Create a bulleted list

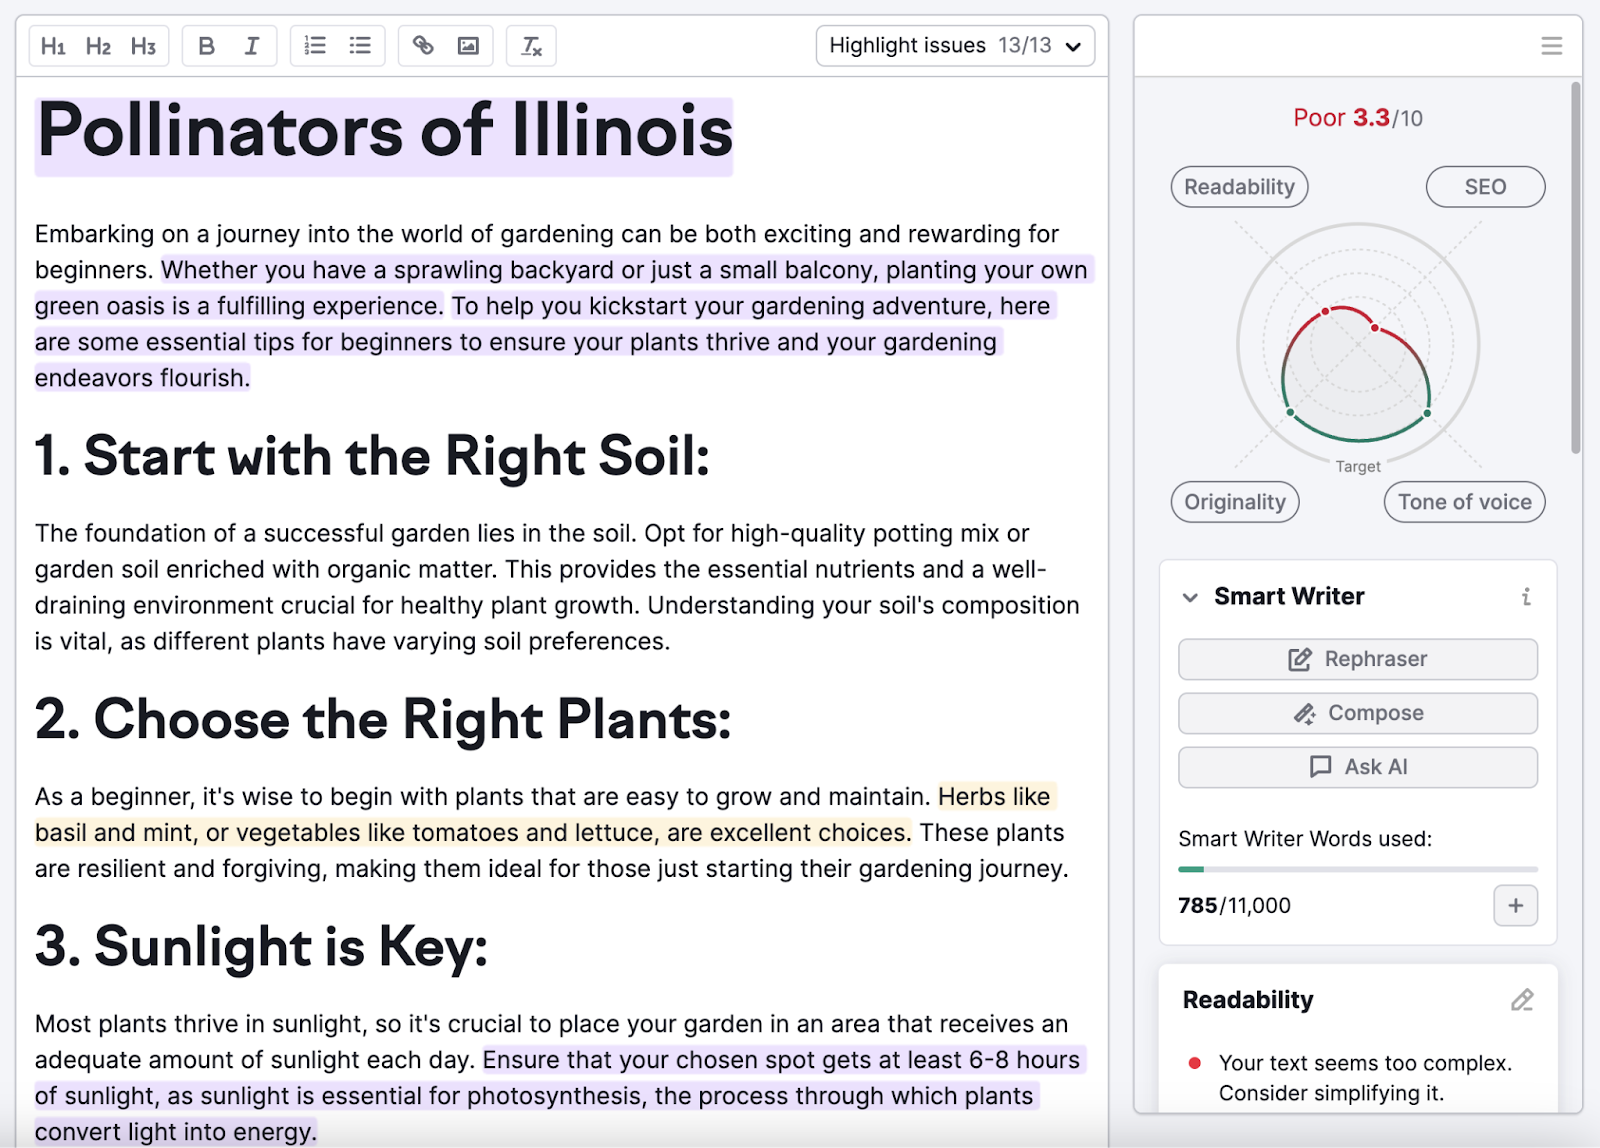360,45
